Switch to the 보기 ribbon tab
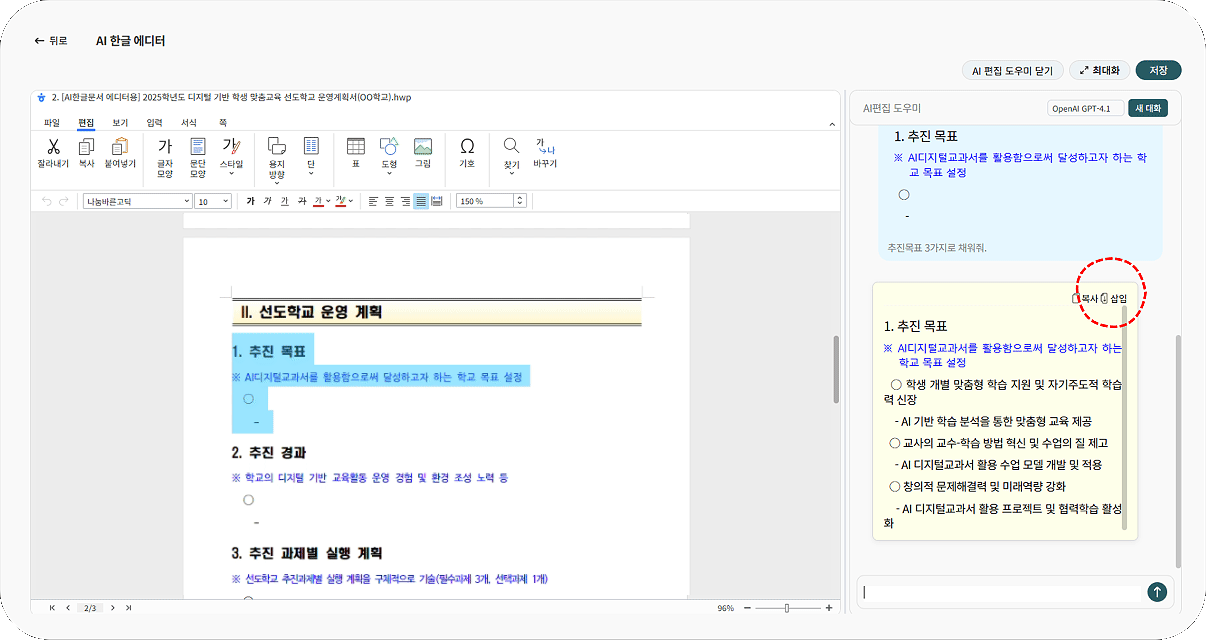The height and width of the screenshot is (640, 1206). (x=120, y=122)
